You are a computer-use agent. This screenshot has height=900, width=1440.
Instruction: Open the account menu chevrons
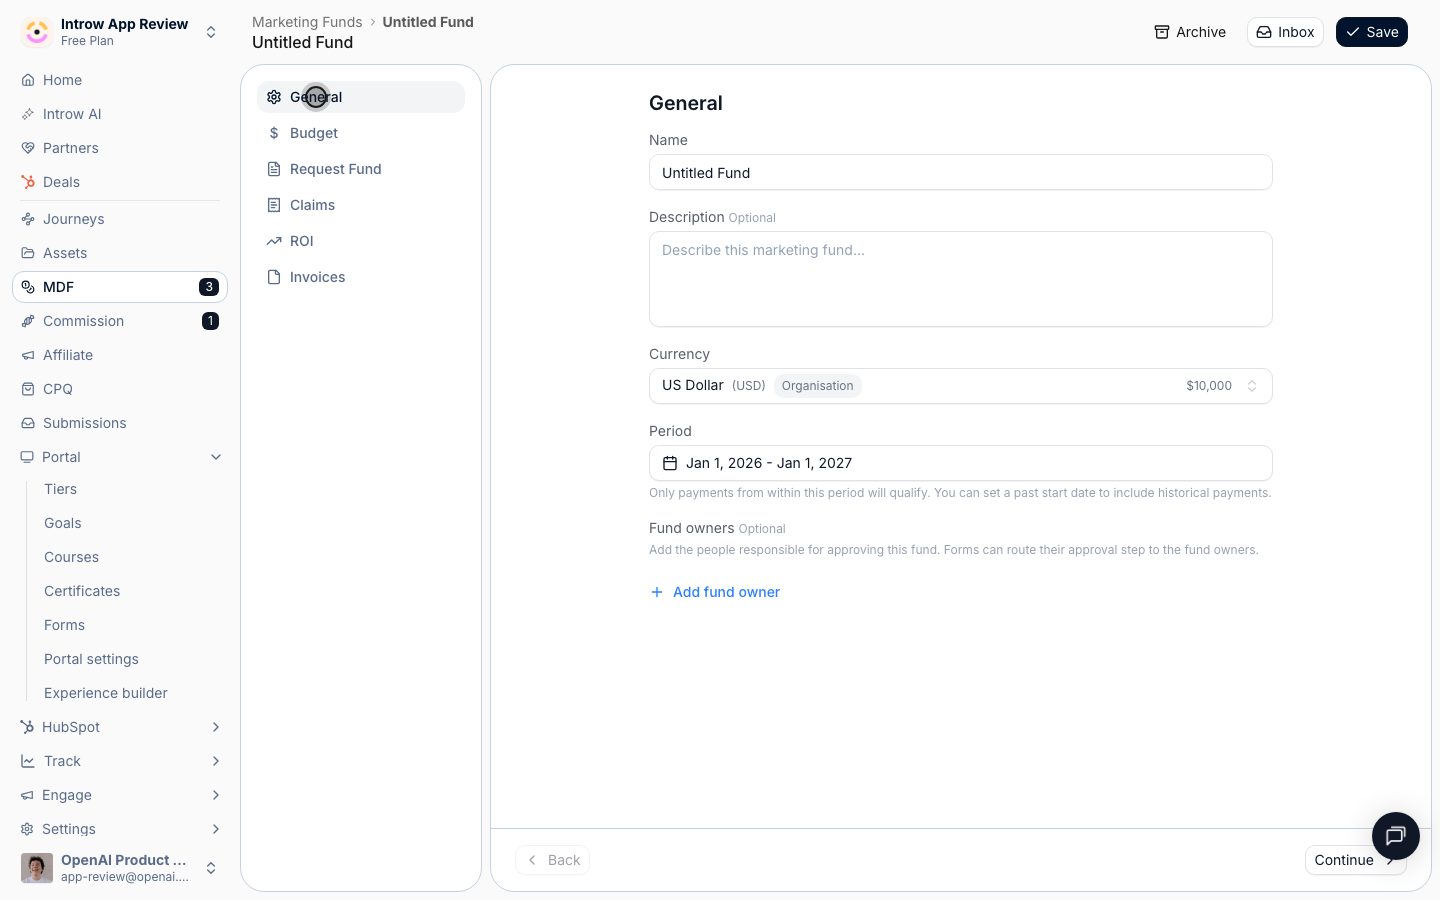click(x=211, y=868)
